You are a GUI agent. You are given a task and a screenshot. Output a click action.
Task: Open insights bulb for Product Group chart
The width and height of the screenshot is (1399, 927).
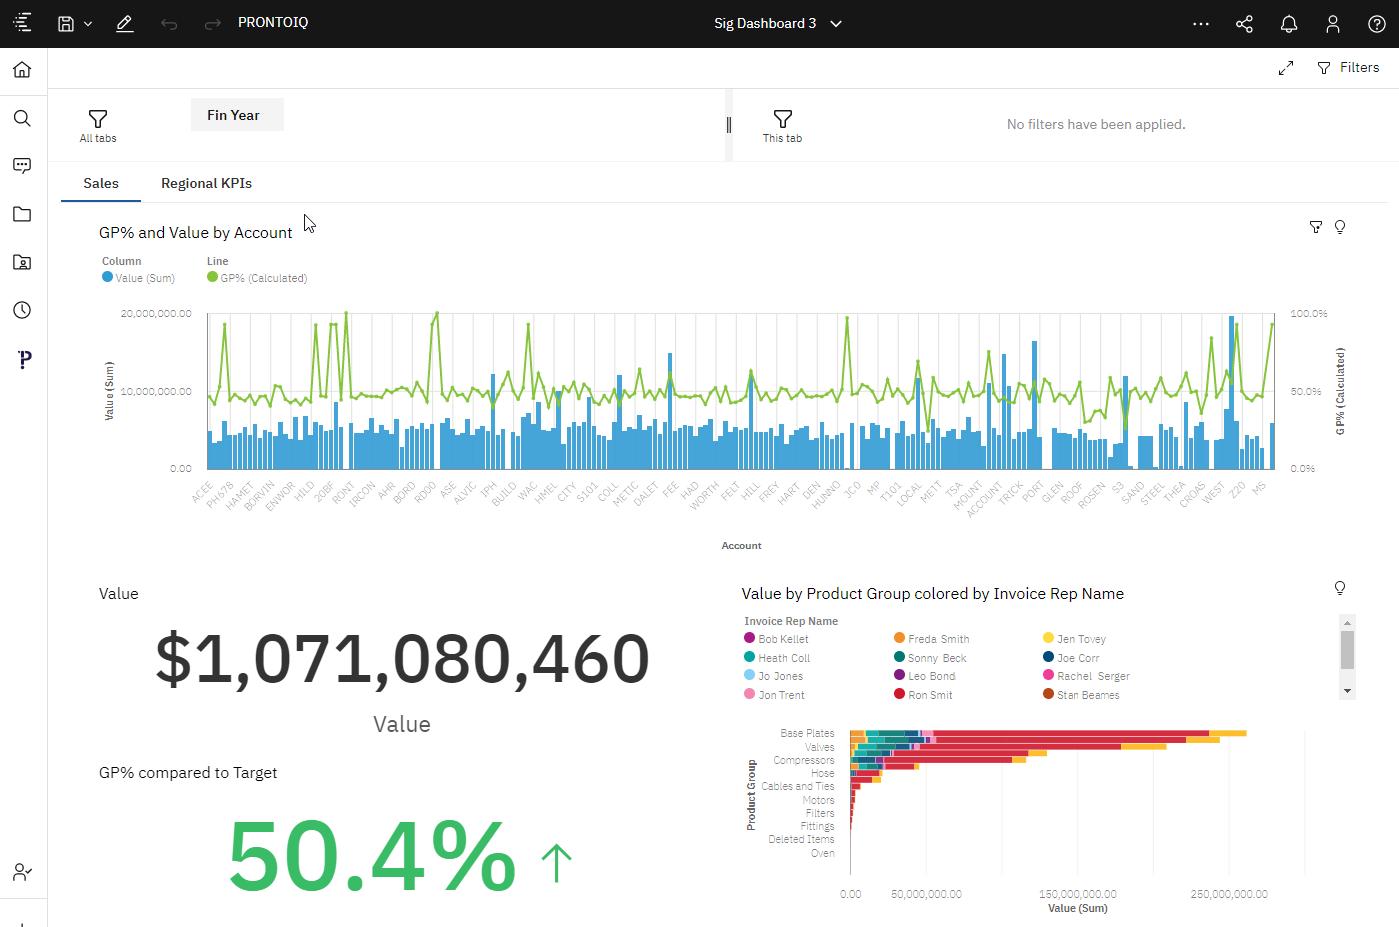tap(1340, 588)
